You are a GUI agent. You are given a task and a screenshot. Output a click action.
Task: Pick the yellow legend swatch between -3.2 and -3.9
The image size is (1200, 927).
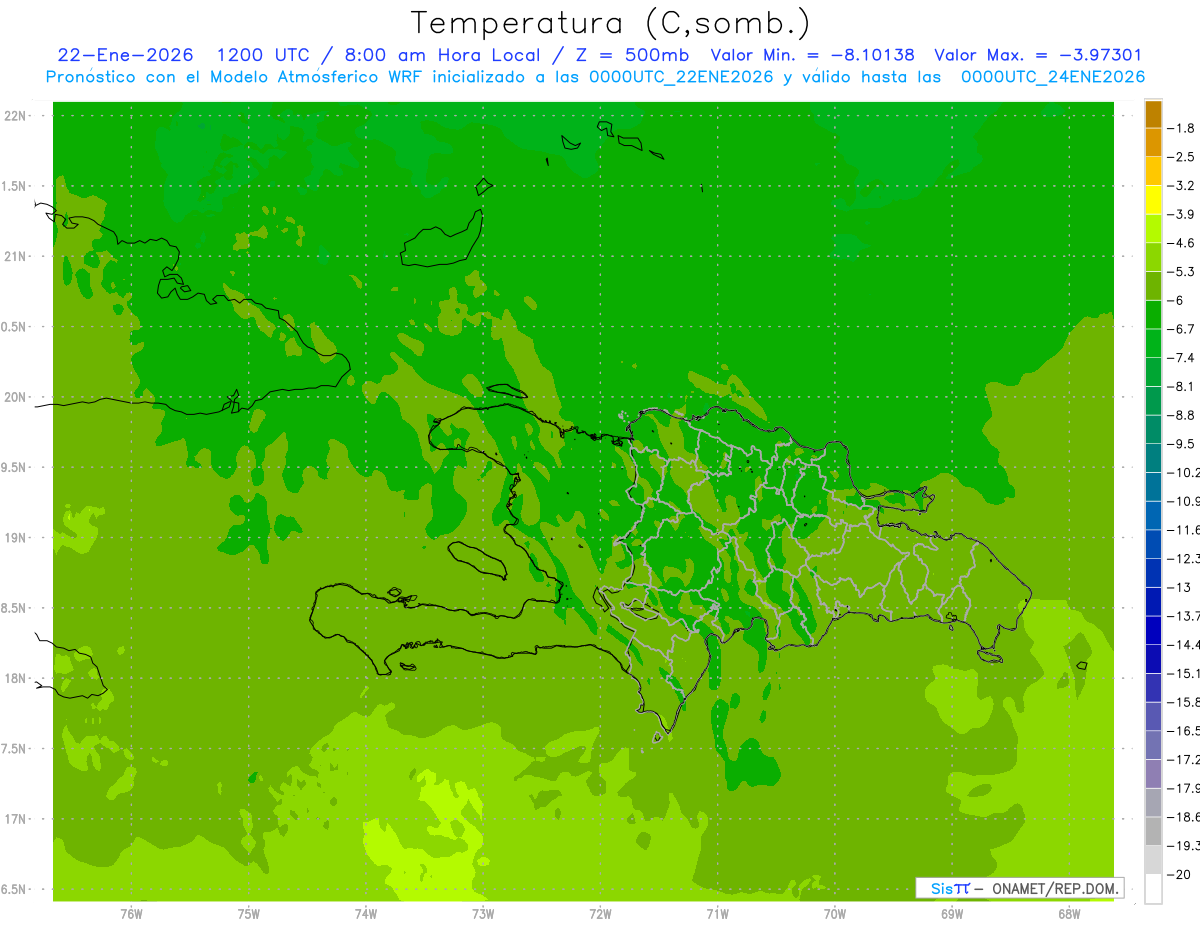point(1153,200)
